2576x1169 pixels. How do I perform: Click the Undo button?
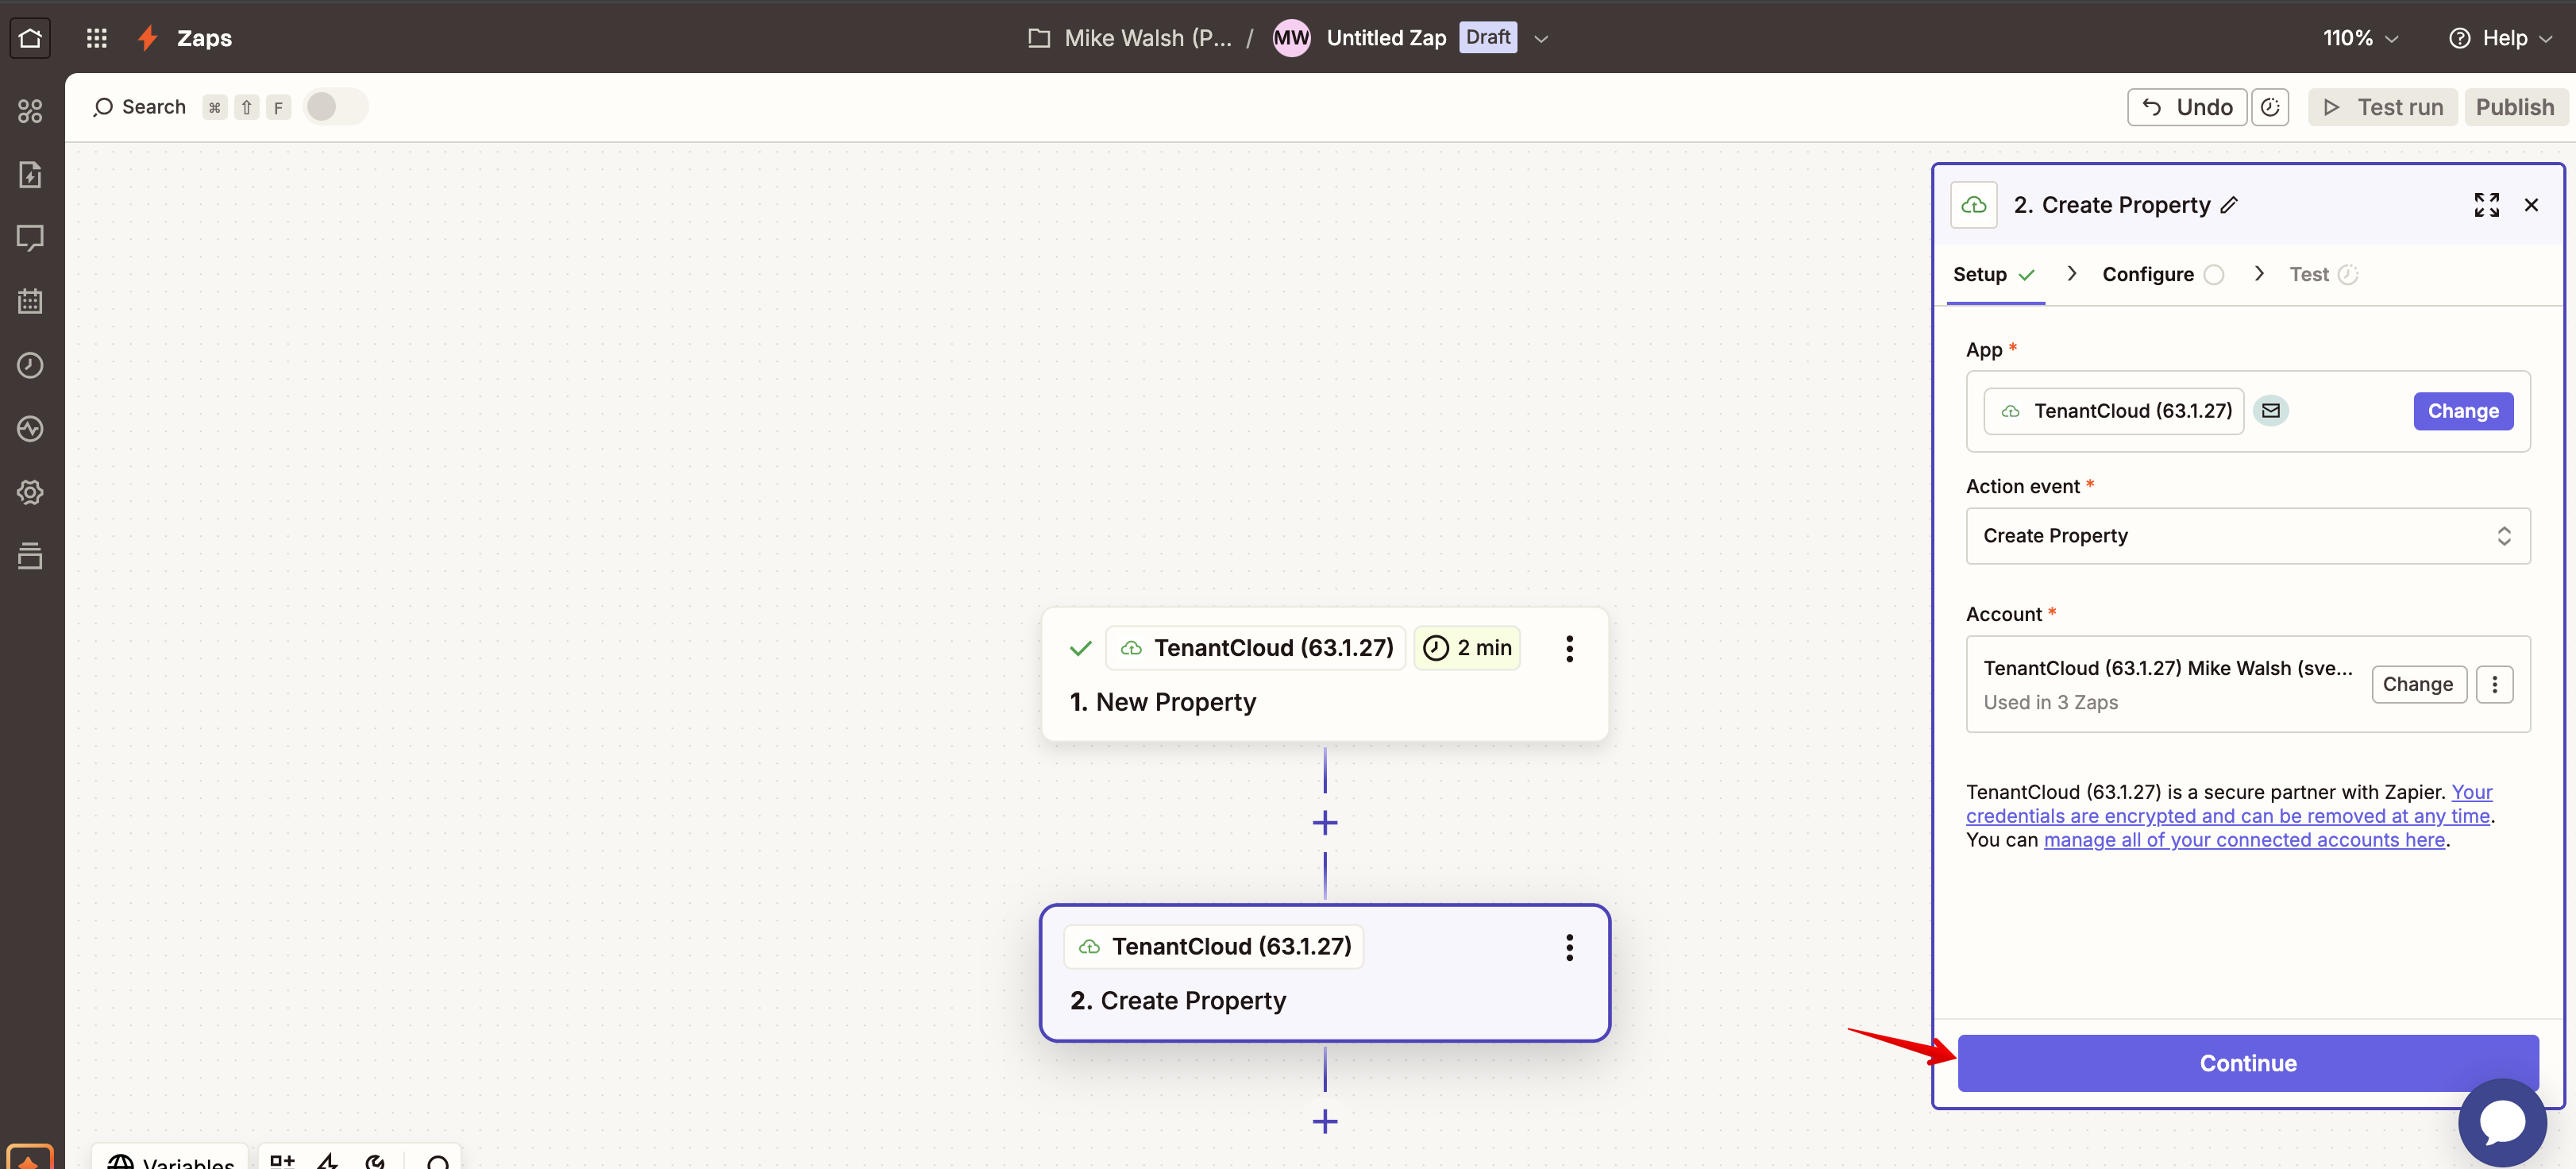click(2187, 107)
